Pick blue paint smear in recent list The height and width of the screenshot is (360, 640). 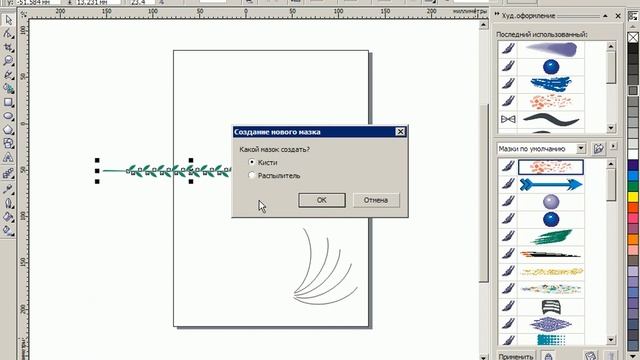551,84
